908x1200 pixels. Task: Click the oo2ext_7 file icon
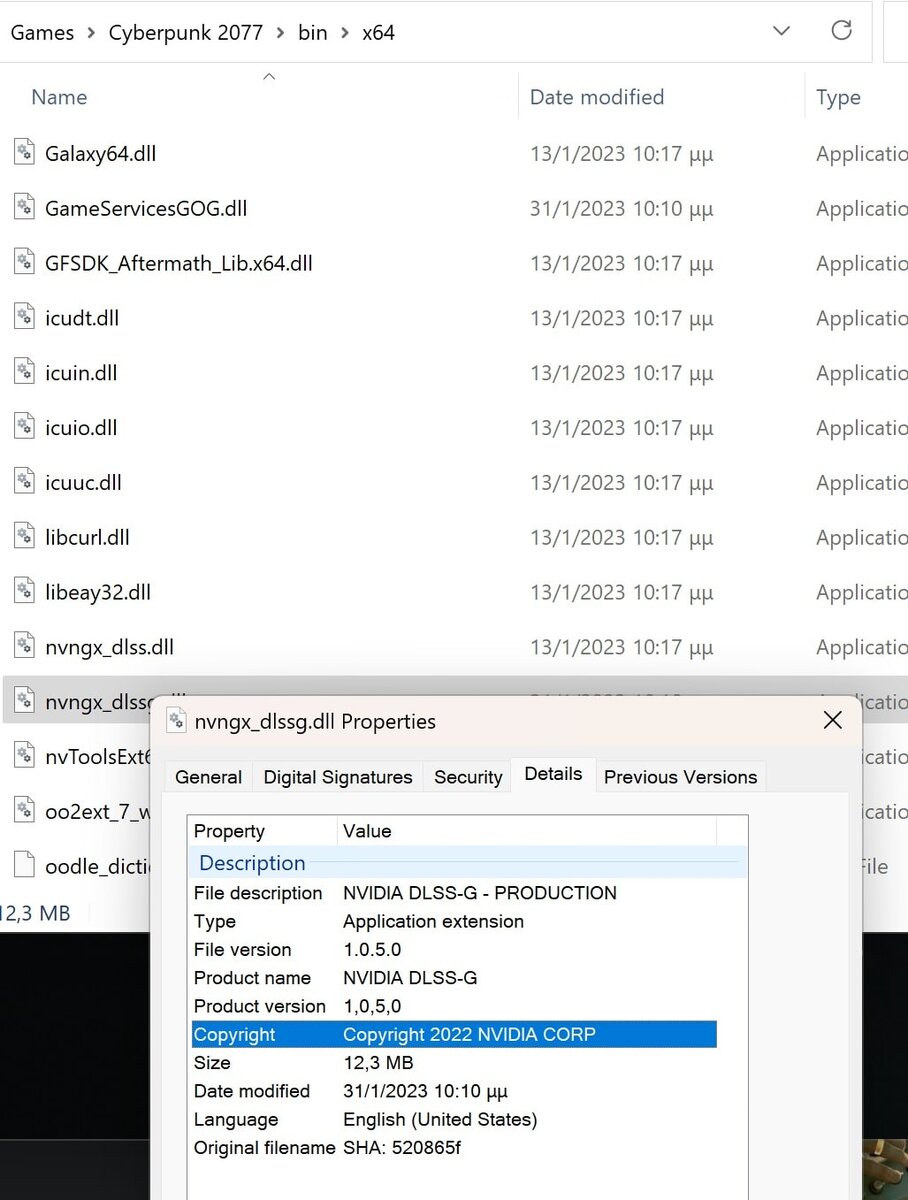pos(25,811)
